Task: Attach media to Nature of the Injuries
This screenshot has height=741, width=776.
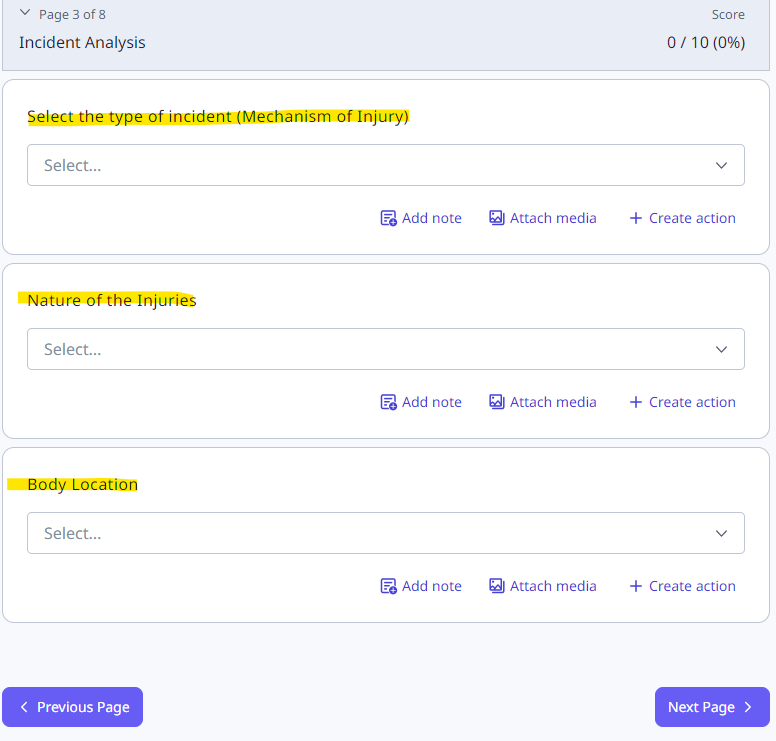Action: [x=542, y=402]
